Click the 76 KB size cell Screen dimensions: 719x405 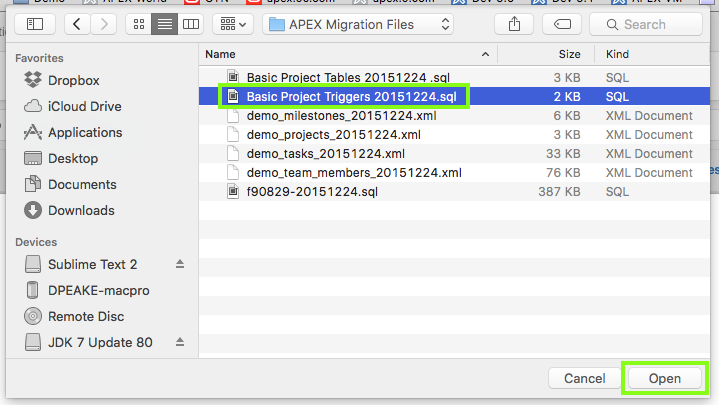coord(563,172)
